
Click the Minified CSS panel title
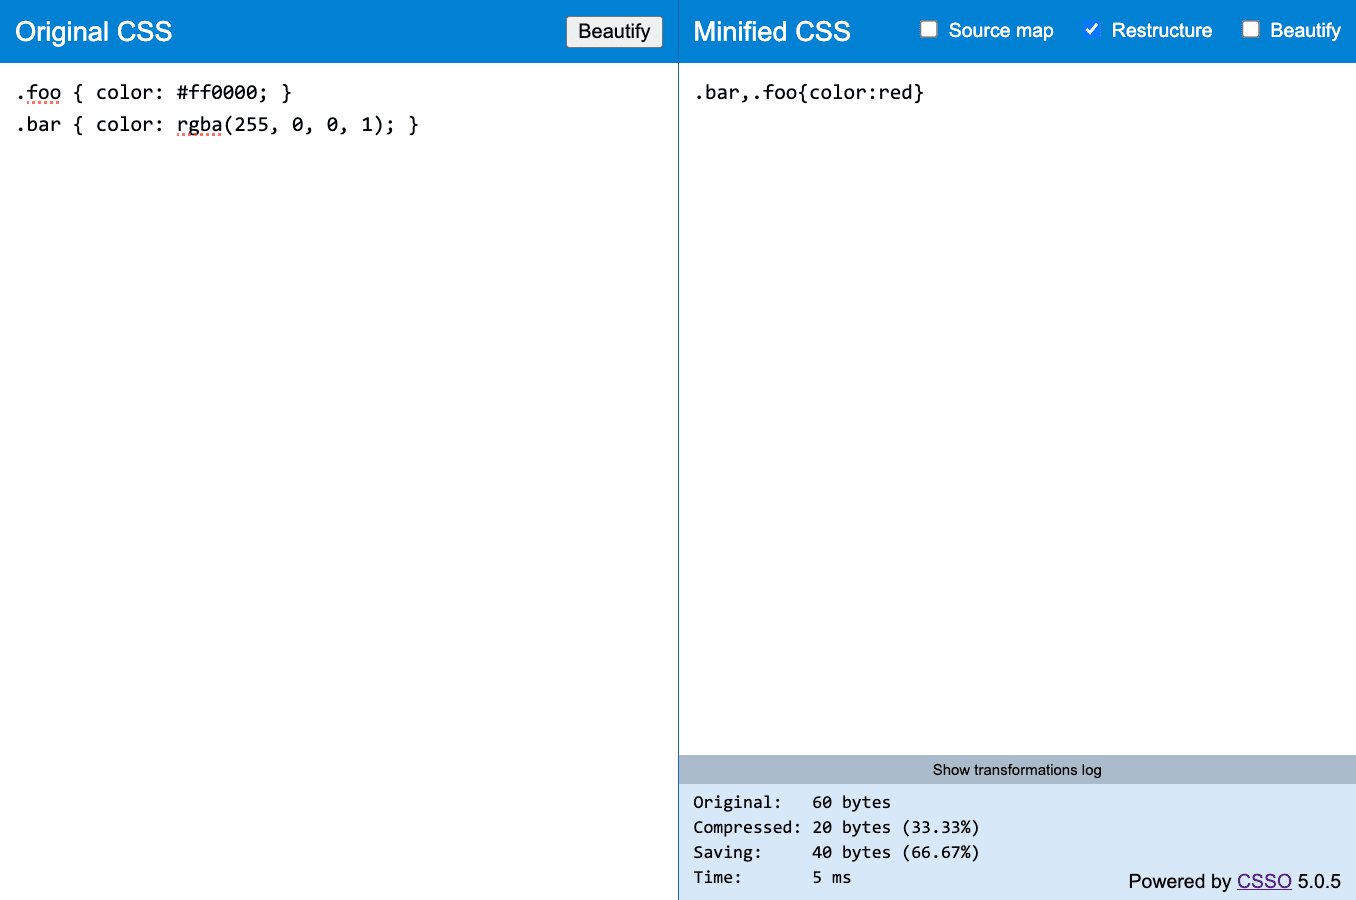coord(772,31)
